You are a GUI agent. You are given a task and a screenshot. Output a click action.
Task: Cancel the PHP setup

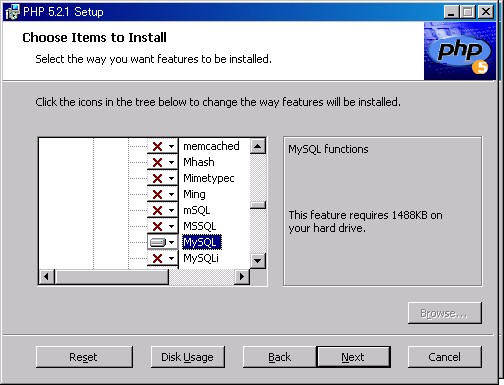tap(445, 357)
